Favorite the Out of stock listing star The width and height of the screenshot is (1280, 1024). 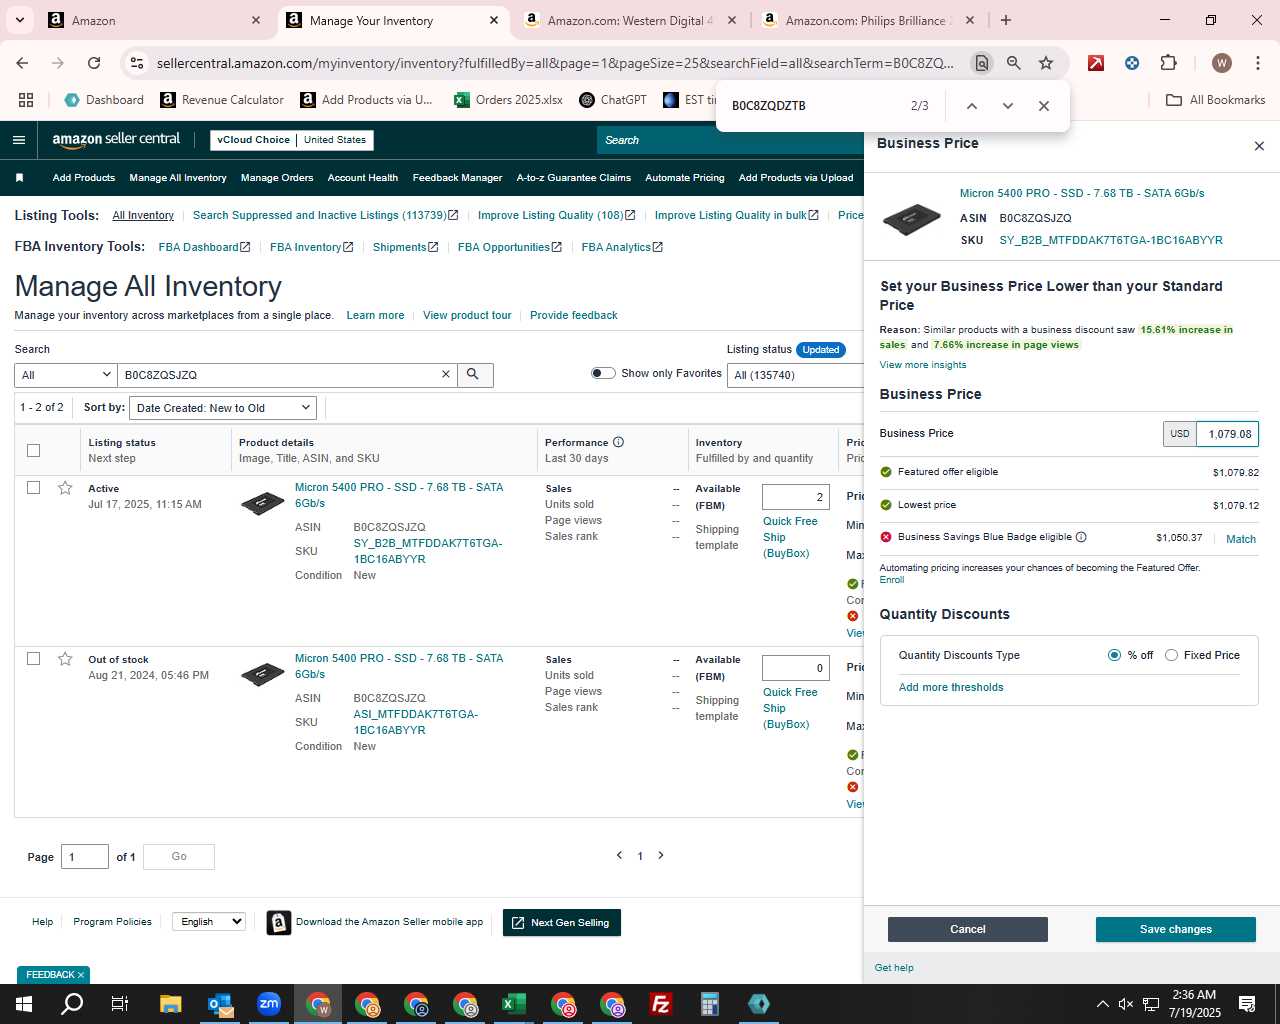point(65,659)
